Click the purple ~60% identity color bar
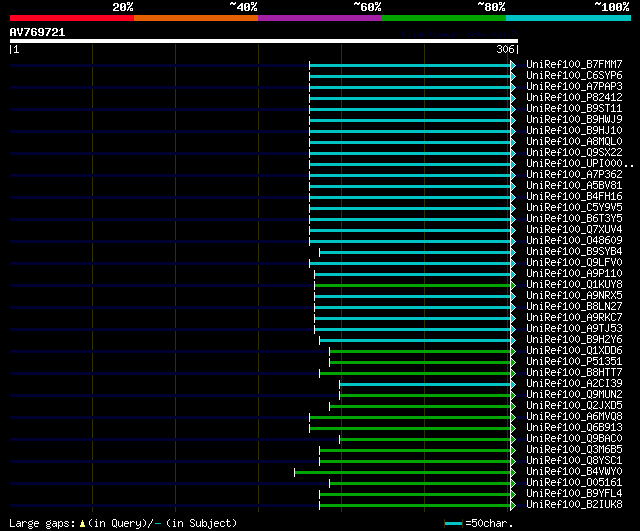This screenshot has height=531, width=640. 320,18
